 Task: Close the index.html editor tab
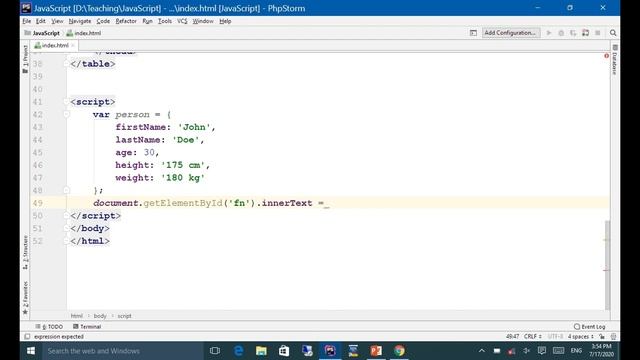[73, 45]
